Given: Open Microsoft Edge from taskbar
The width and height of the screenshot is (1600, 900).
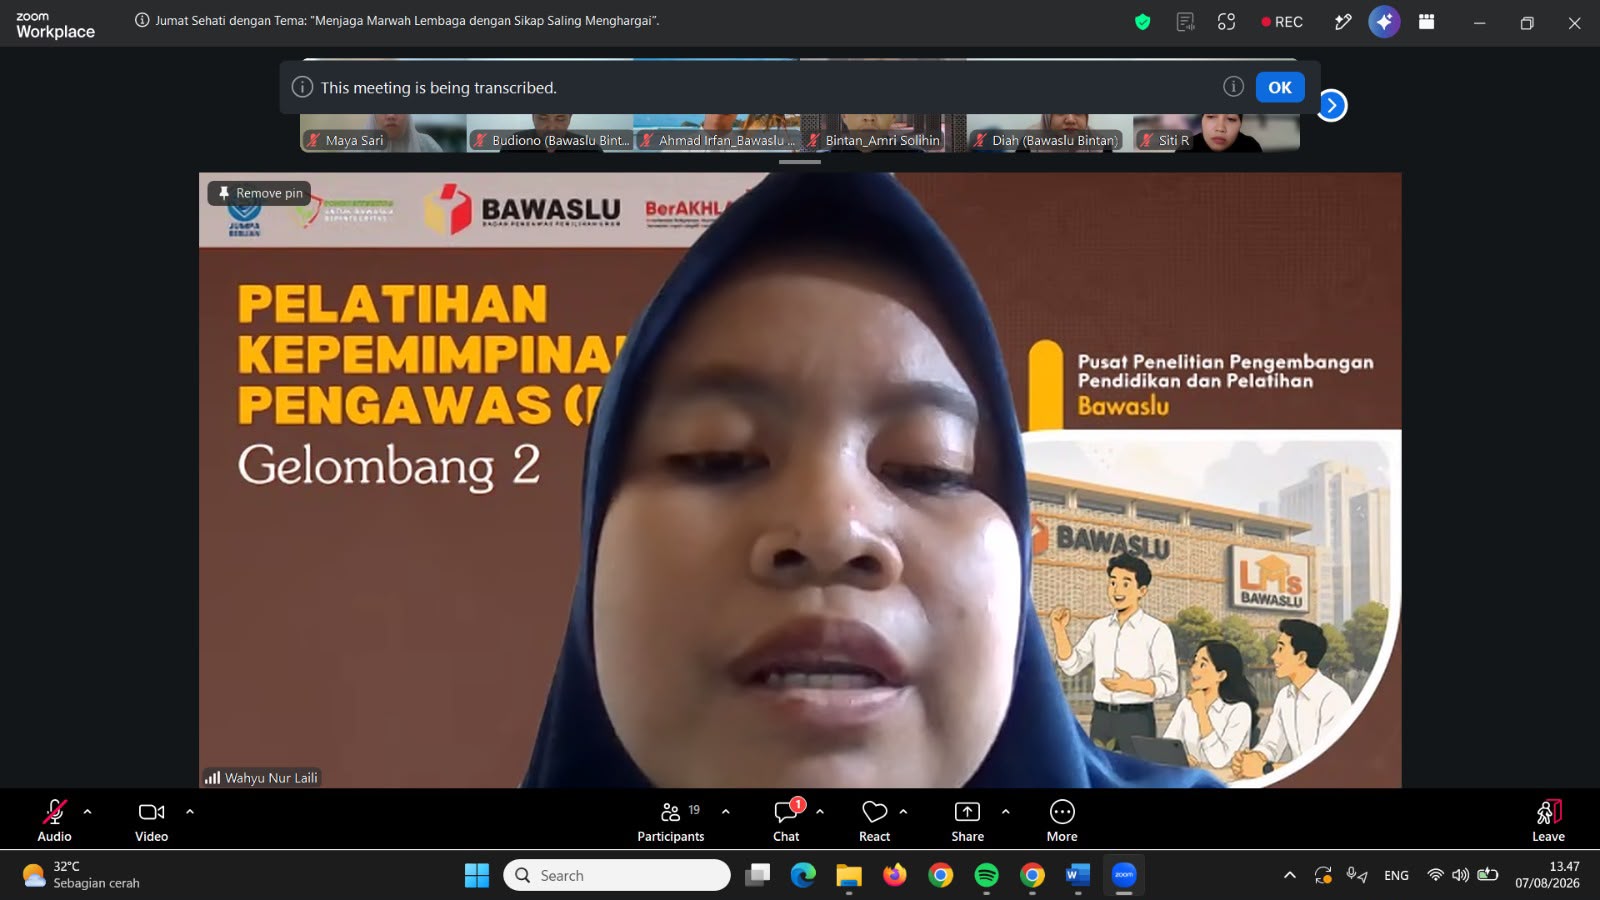Looking at the screenshot, I should point(803,875).
